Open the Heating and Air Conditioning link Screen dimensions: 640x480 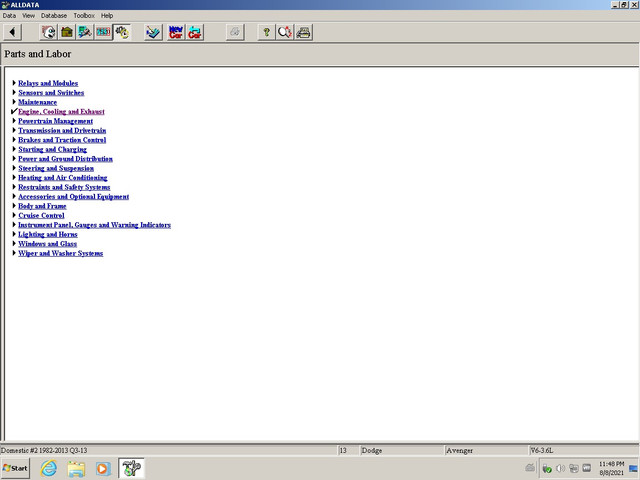[x=62, y=178]
